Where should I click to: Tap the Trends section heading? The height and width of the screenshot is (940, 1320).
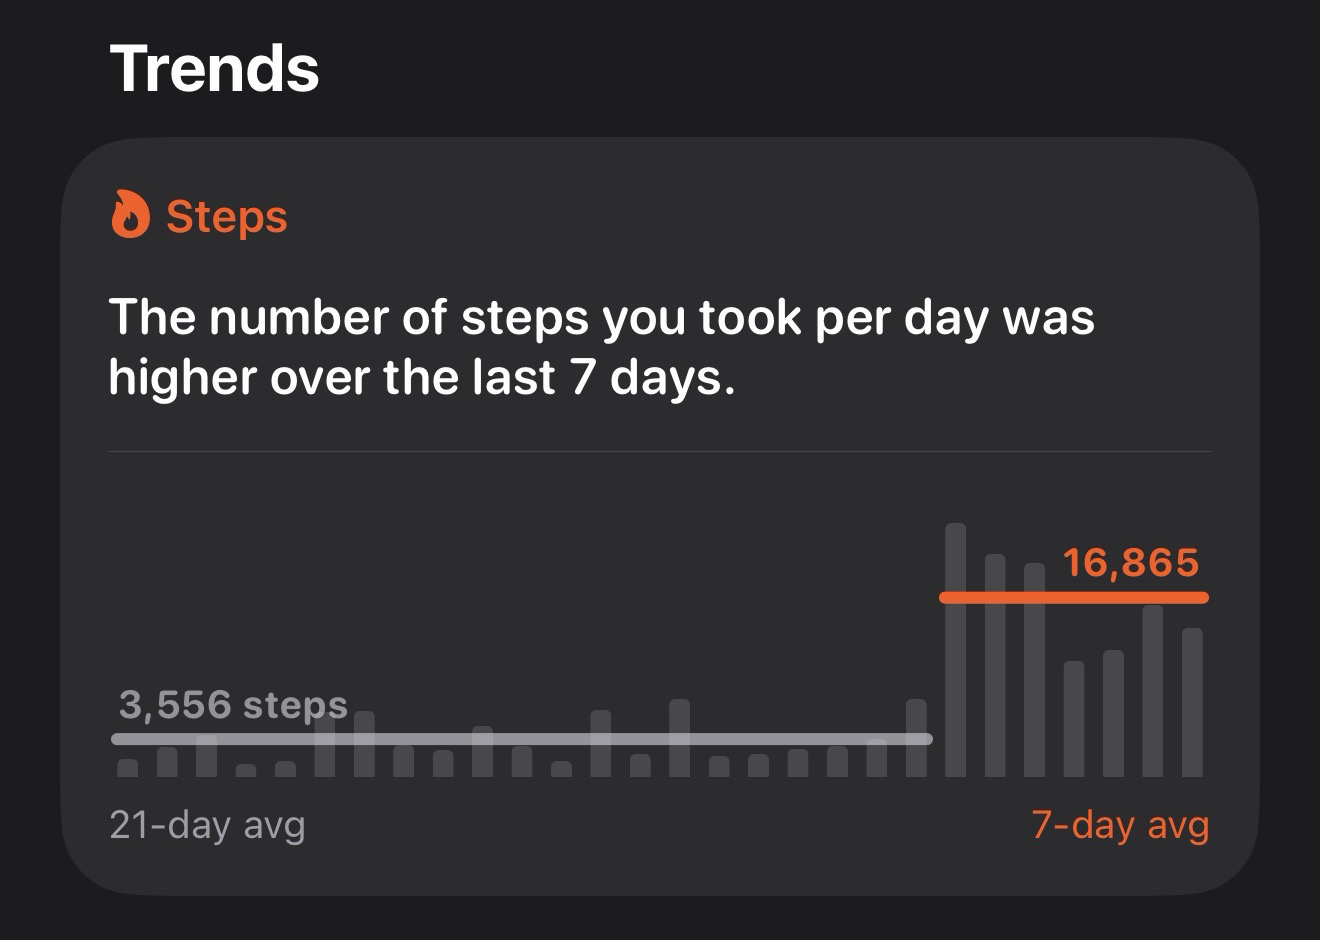point(214,68)
